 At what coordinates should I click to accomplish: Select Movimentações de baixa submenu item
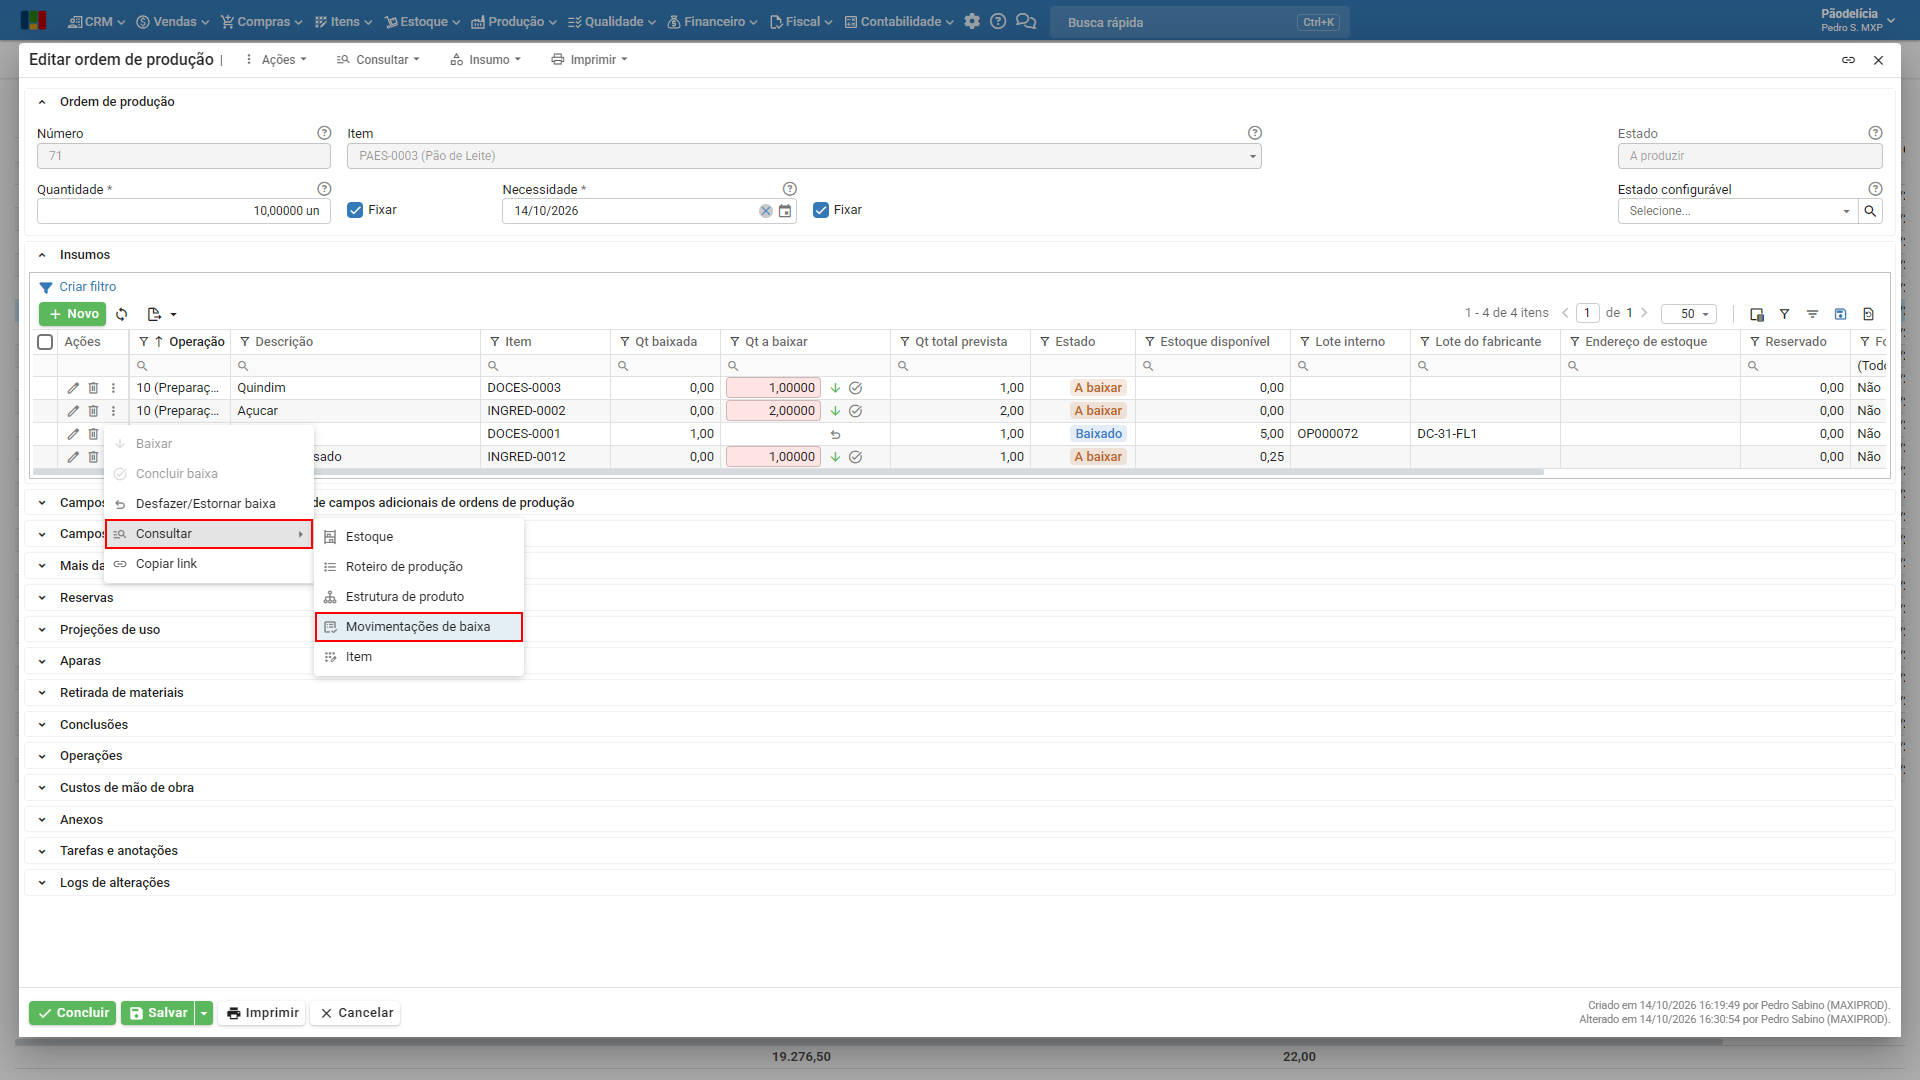[x=419, y=627]
